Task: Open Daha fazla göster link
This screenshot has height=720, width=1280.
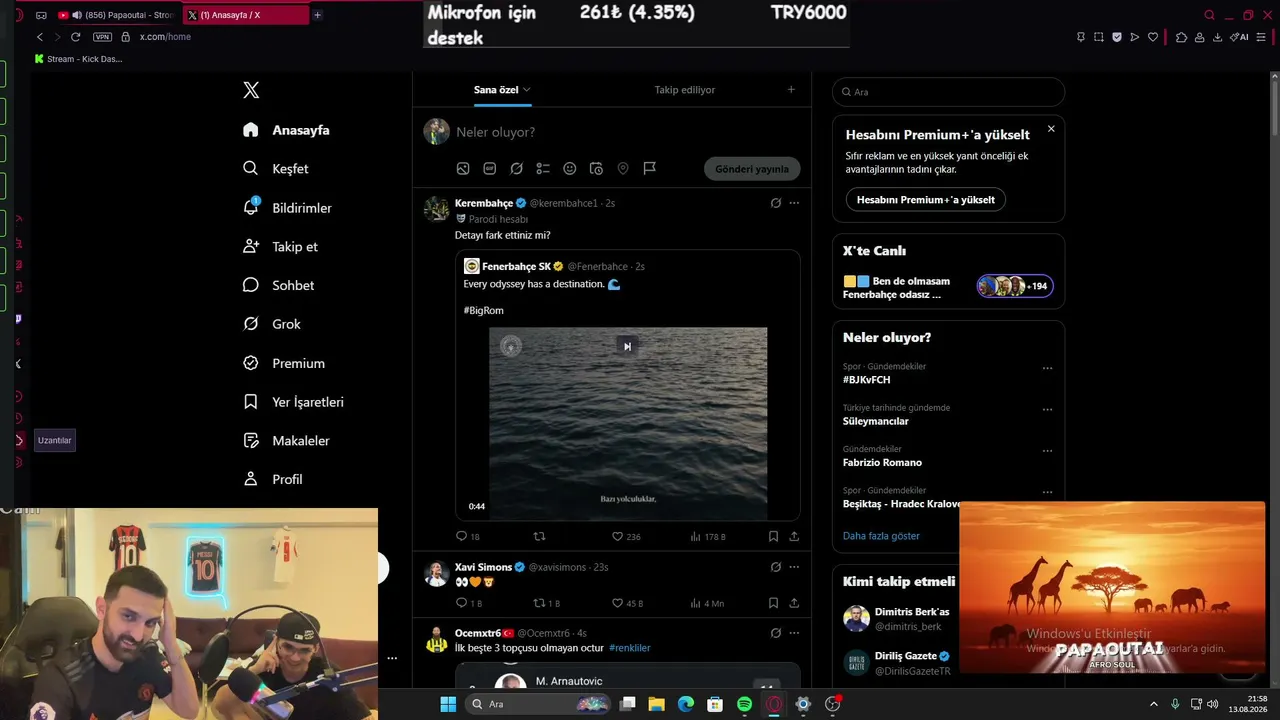Action: 881,536
